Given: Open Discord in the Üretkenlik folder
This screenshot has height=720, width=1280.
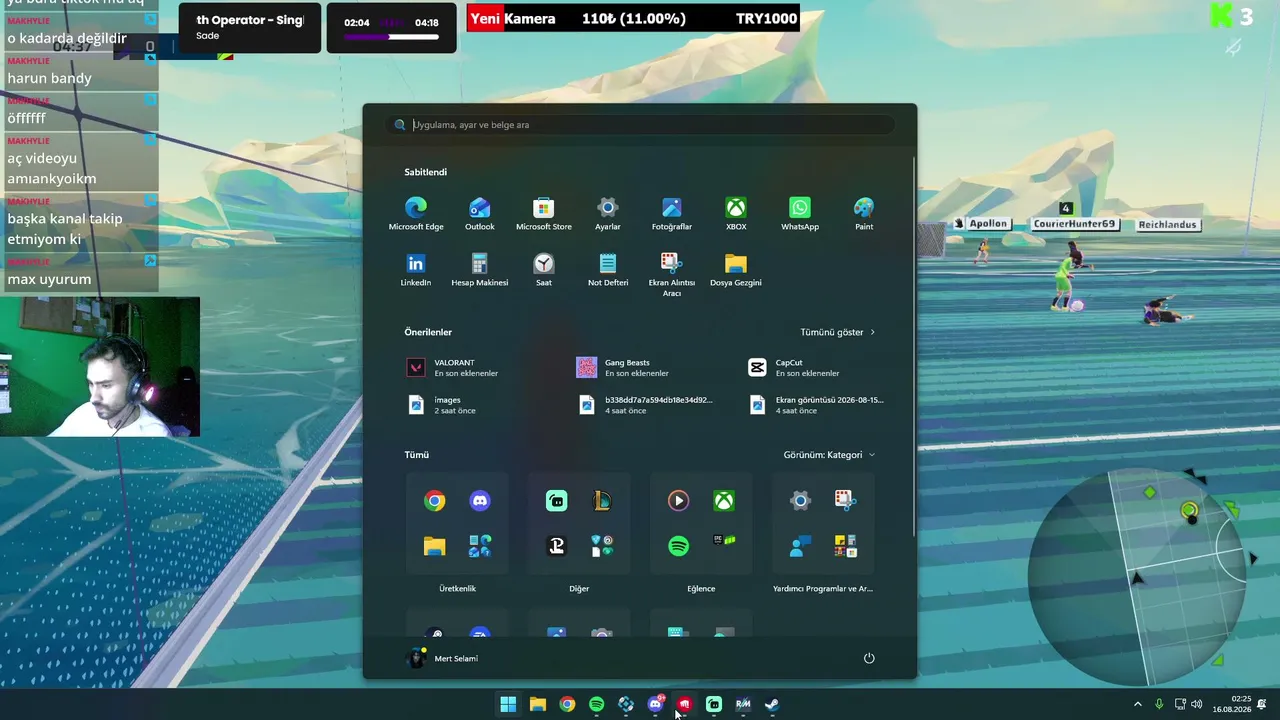Looking at the screenshot, I should [x=480, y=501].
